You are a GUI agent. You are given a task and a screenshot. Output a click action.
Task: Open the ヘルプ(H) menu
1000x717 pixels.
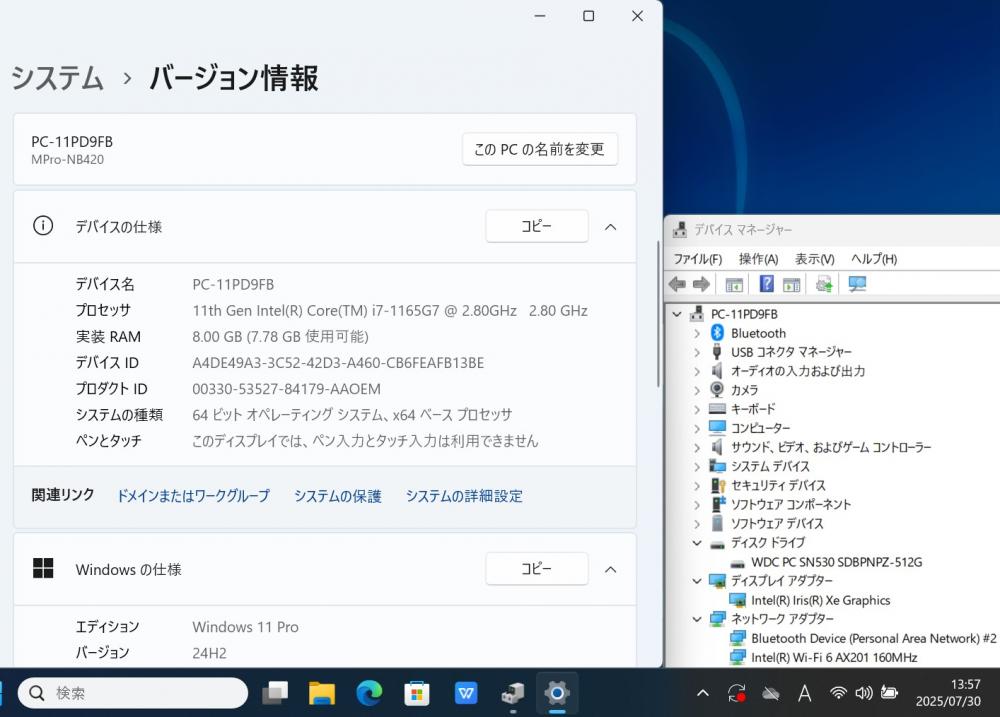(x=874, y=259)
